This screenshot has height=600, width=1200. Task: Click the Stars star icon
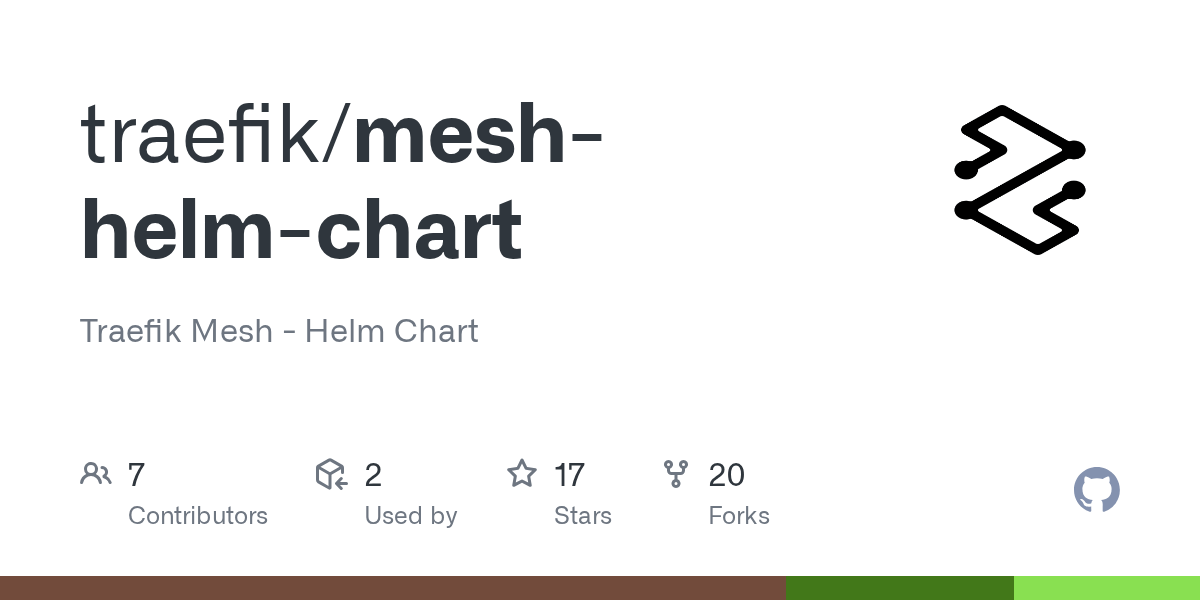tap(522, 473)
